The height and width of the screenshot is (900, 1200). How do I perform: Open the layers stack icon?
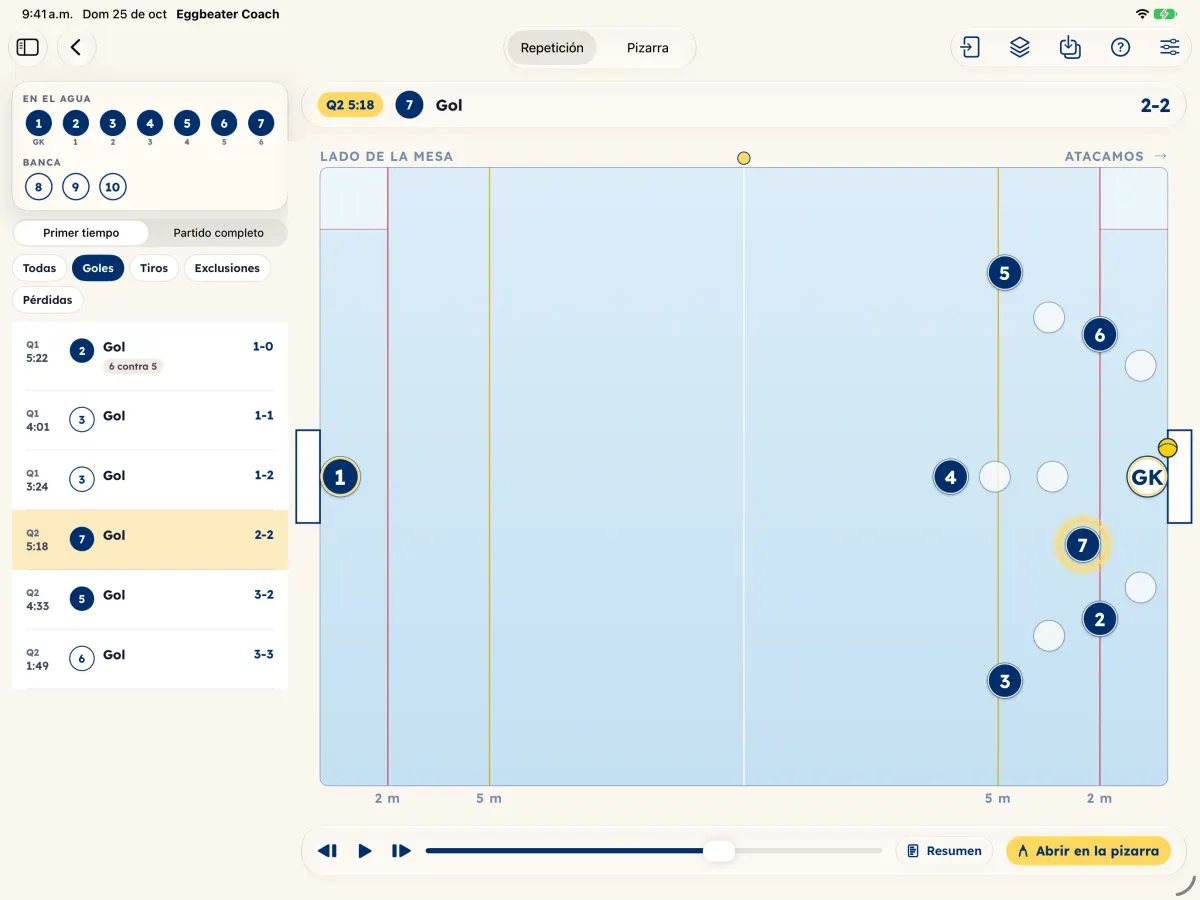tap(1020, 47)
